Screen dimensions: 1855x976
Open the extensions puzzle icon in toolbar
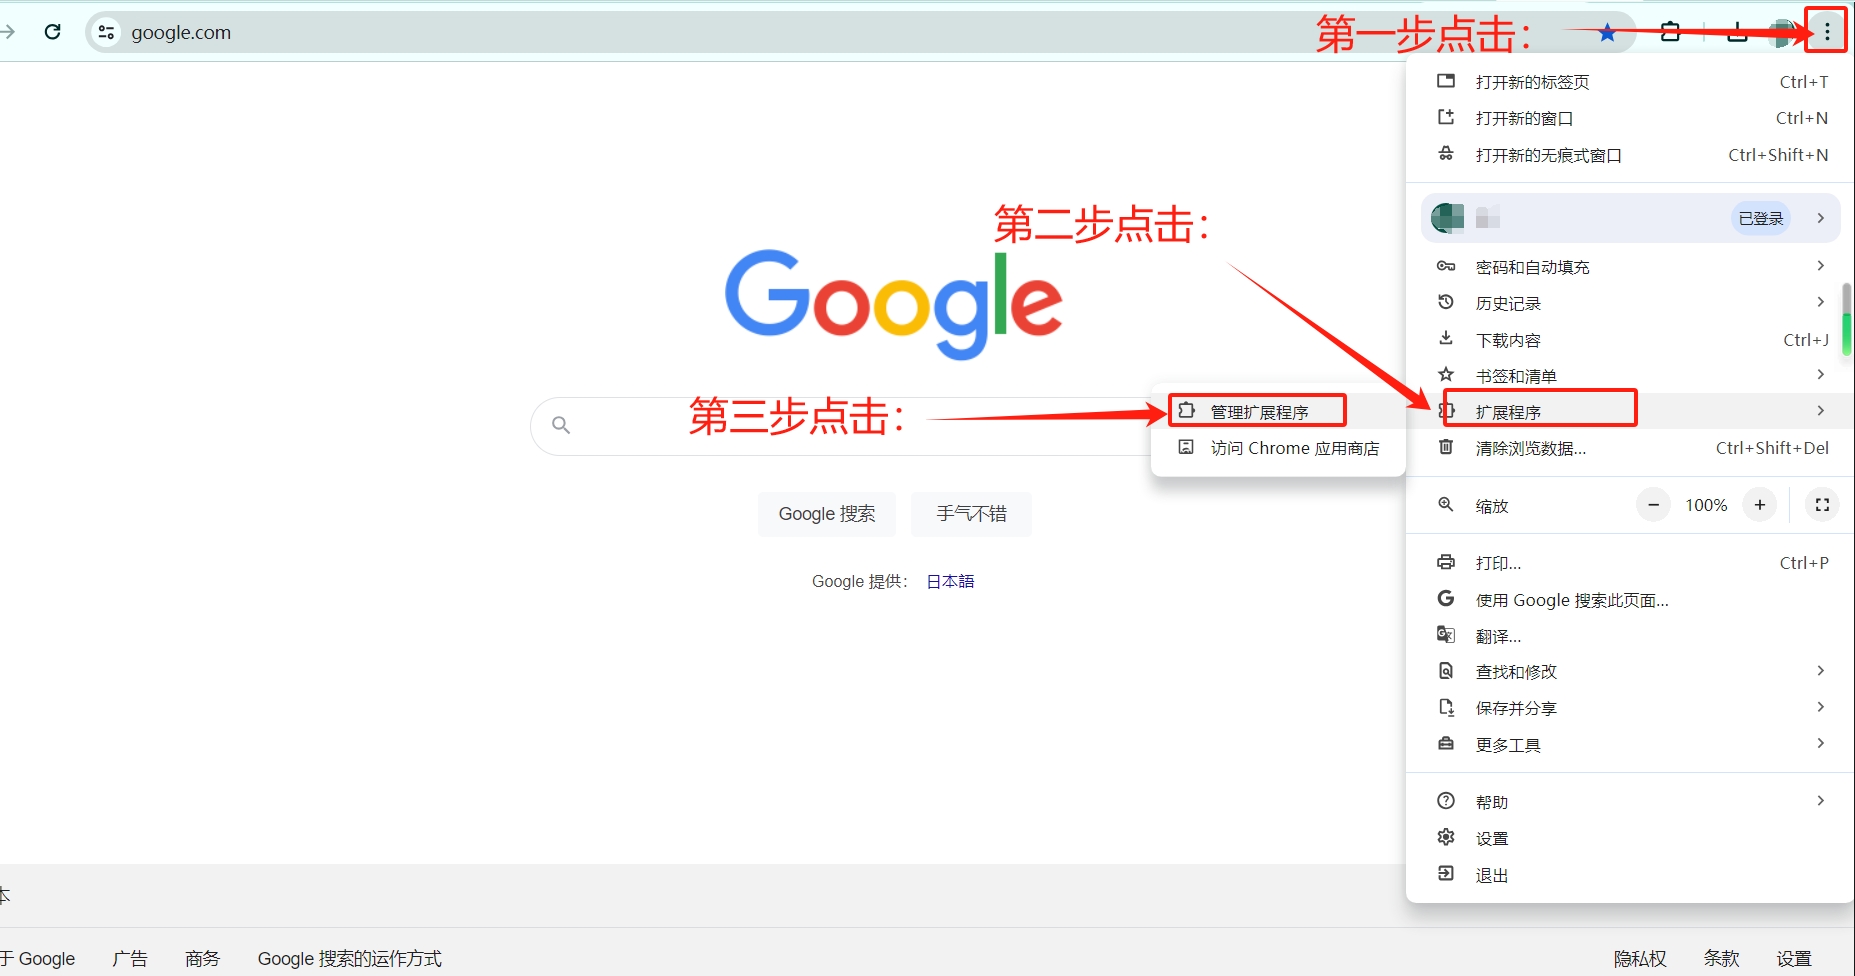[1670, 32]
